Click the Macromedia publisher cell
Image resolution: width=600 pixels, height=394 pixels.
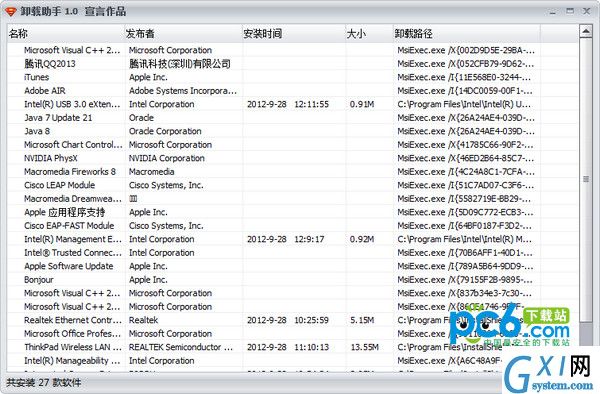[151, 172]
